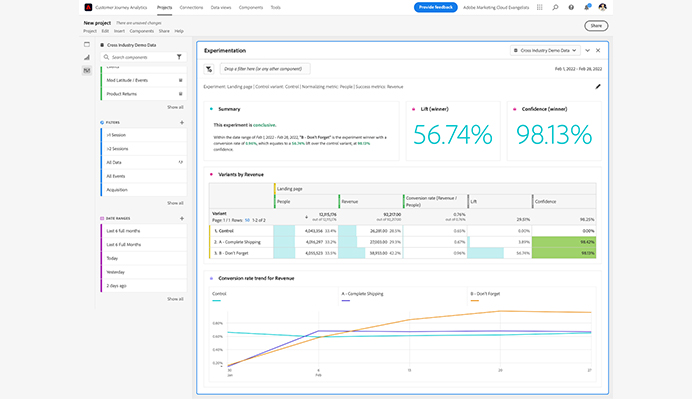Select the 2 days ago date range

(144, 286)
